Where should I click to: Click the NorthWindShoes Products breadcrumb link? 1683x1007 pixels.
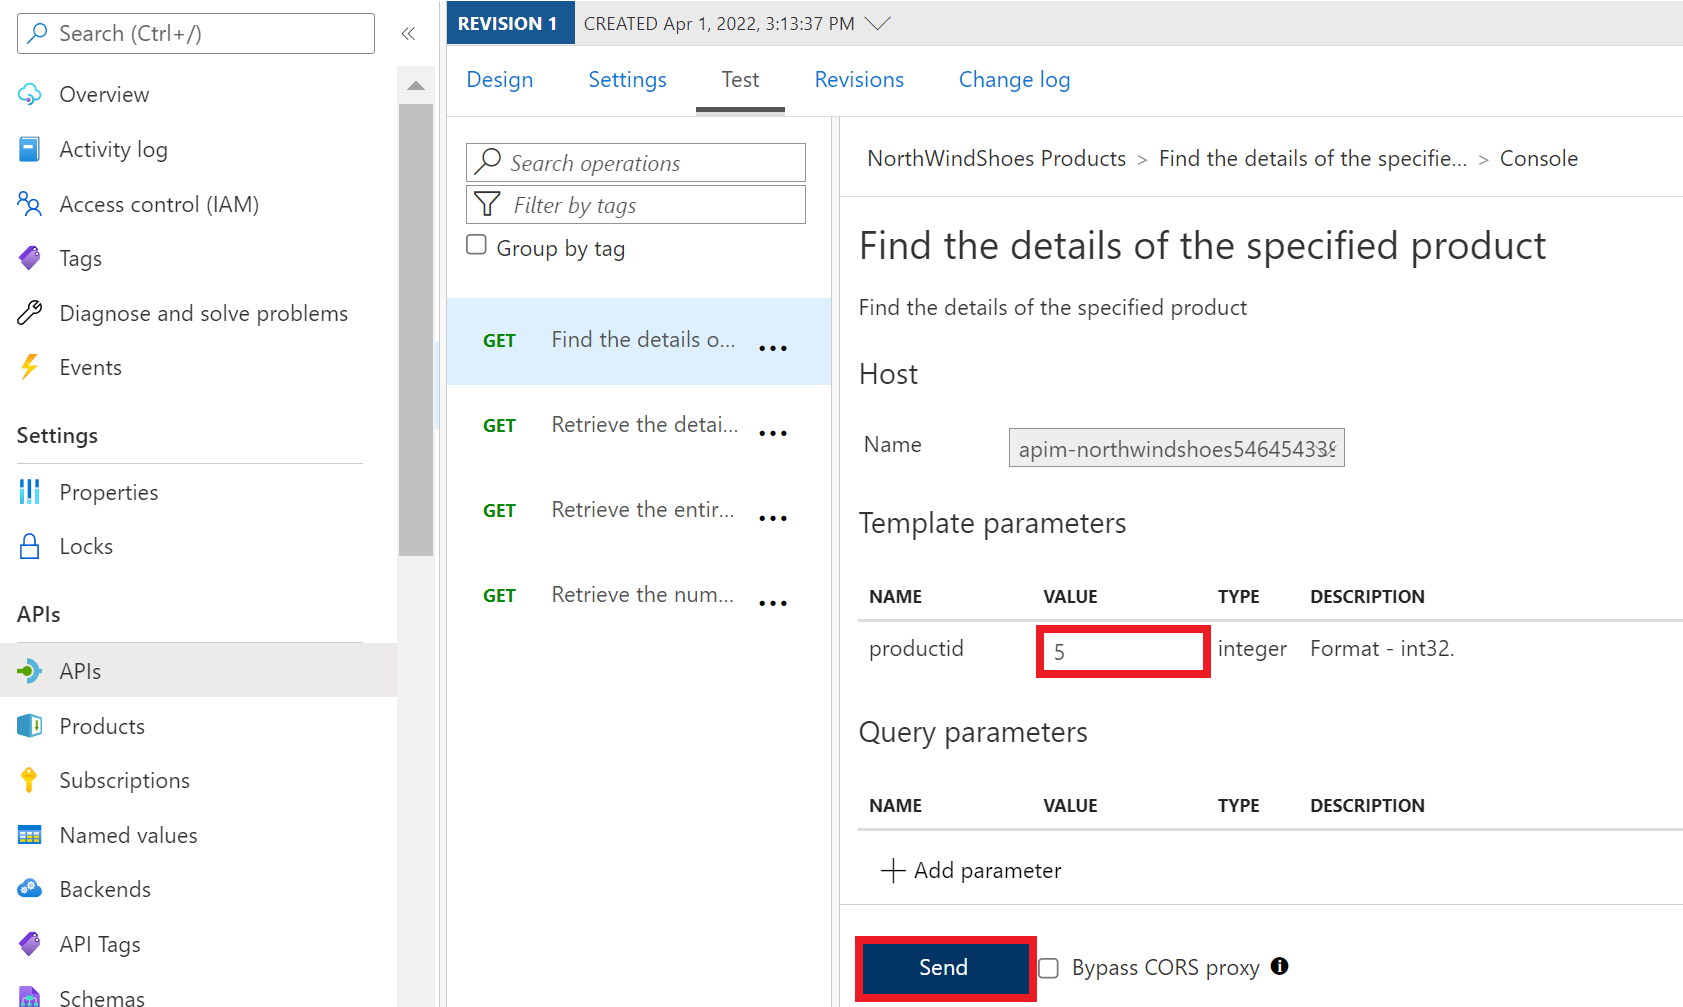coord(996,159)
